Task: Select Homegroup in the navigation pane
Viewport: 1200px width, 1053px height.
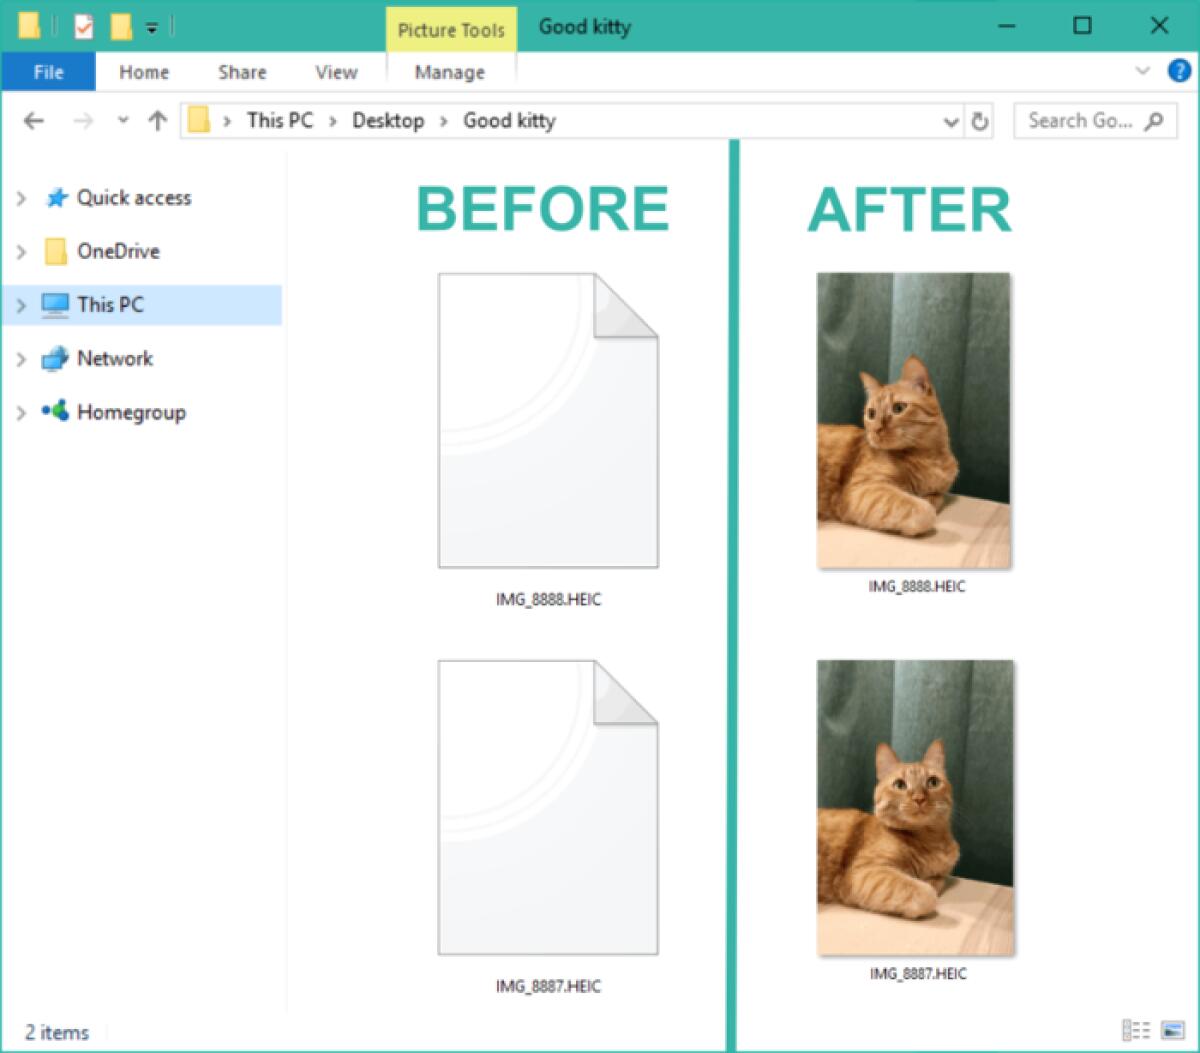Action: pos(130,412)
